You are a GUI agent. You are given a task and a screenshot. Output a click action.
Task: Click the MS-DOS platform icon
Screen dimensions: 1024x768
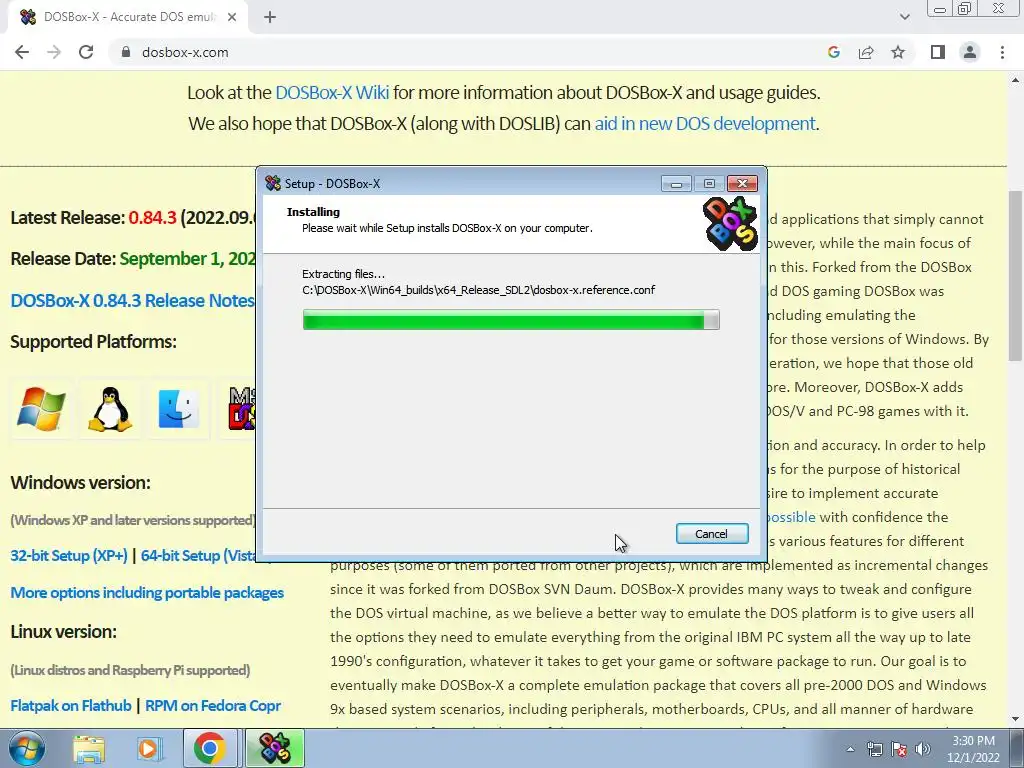tap(242, 409)
